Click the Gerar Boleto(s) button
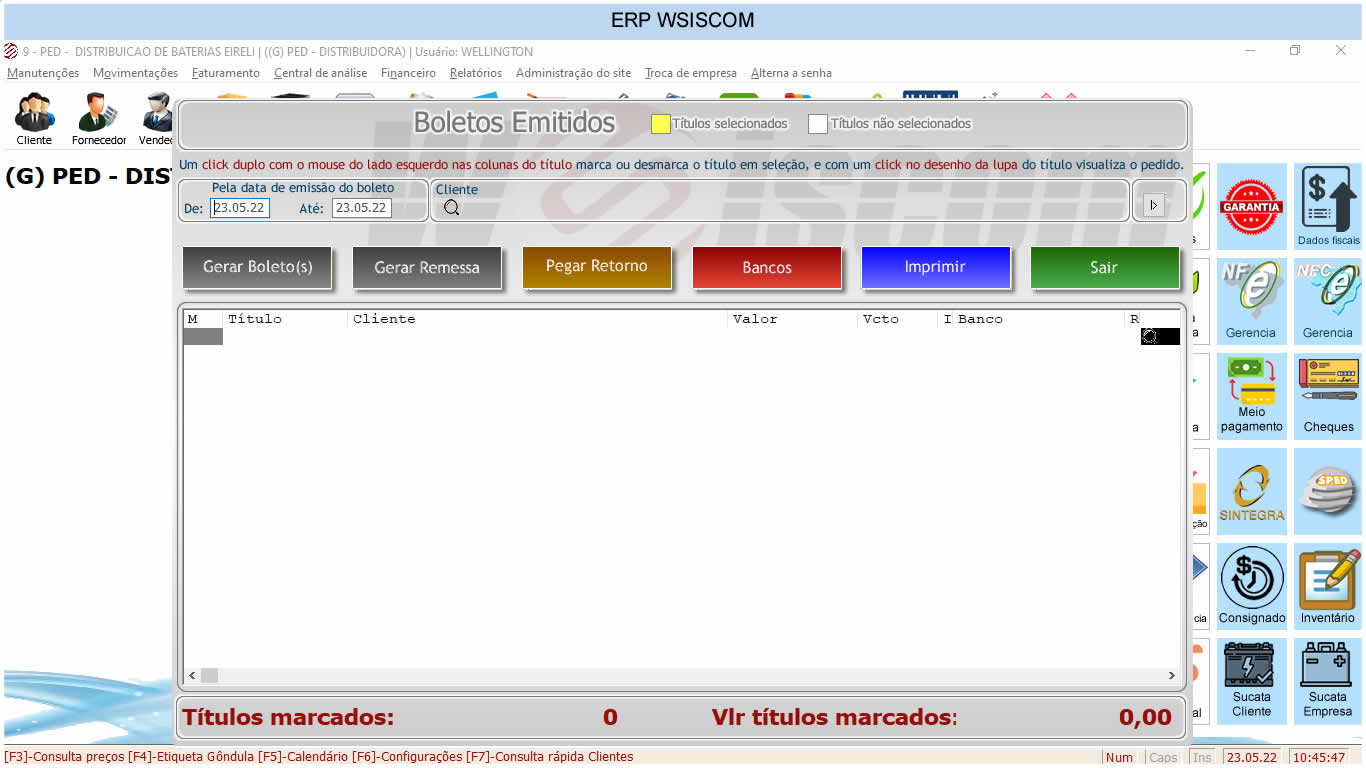The image size is (1366, 768). tap(257, 267)
